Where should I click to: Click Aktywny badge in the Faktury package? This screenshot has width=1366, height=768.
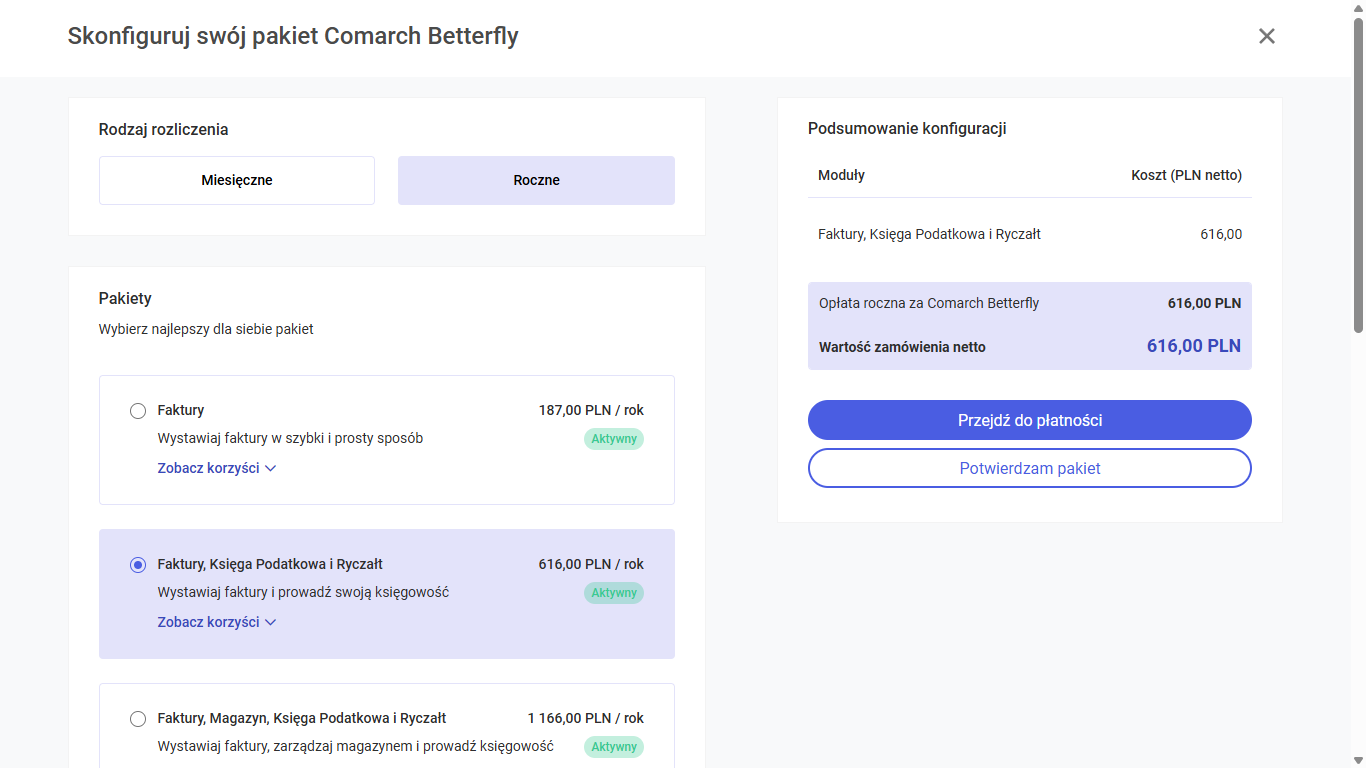tap(613, 439)
